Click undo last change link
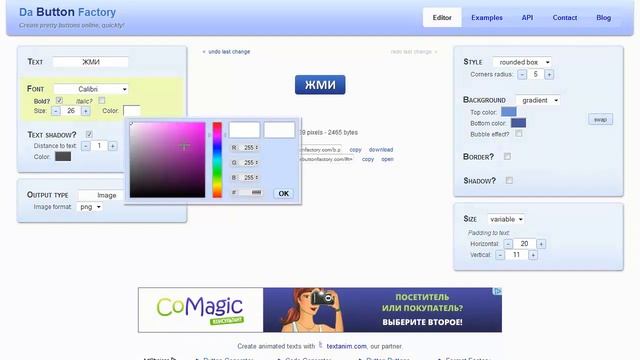 coord(229,52)
